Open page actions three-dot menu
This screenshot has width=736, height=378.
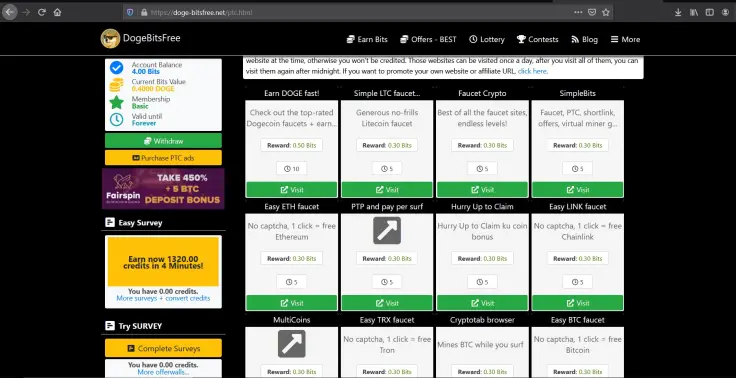[x=578, y=12]
